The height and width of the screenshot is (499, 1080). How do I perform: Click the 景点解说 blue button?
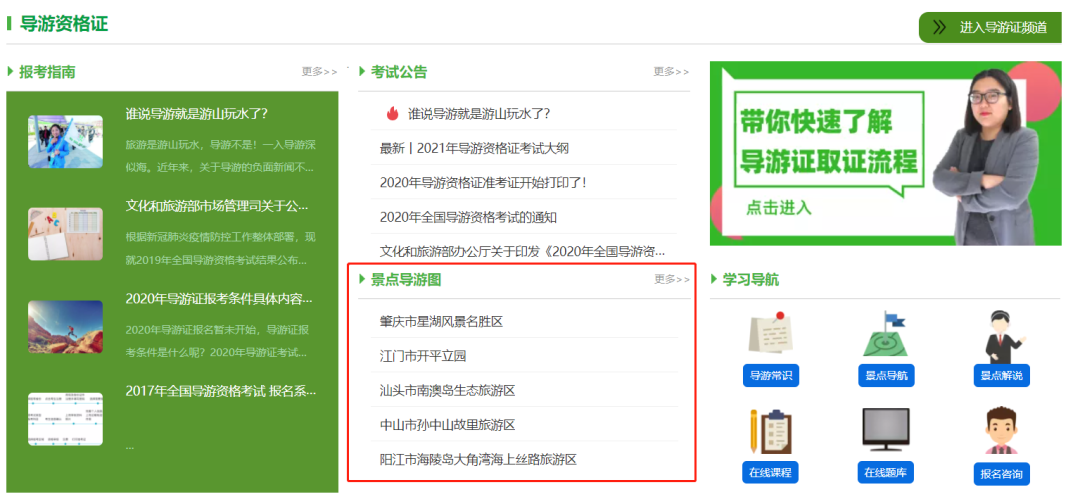click(1001, 376)
